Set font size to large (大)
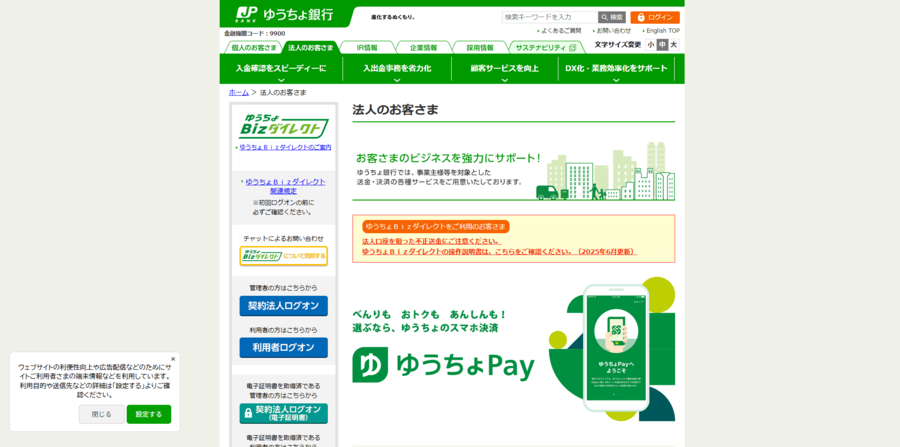 (x=673, y=45)
